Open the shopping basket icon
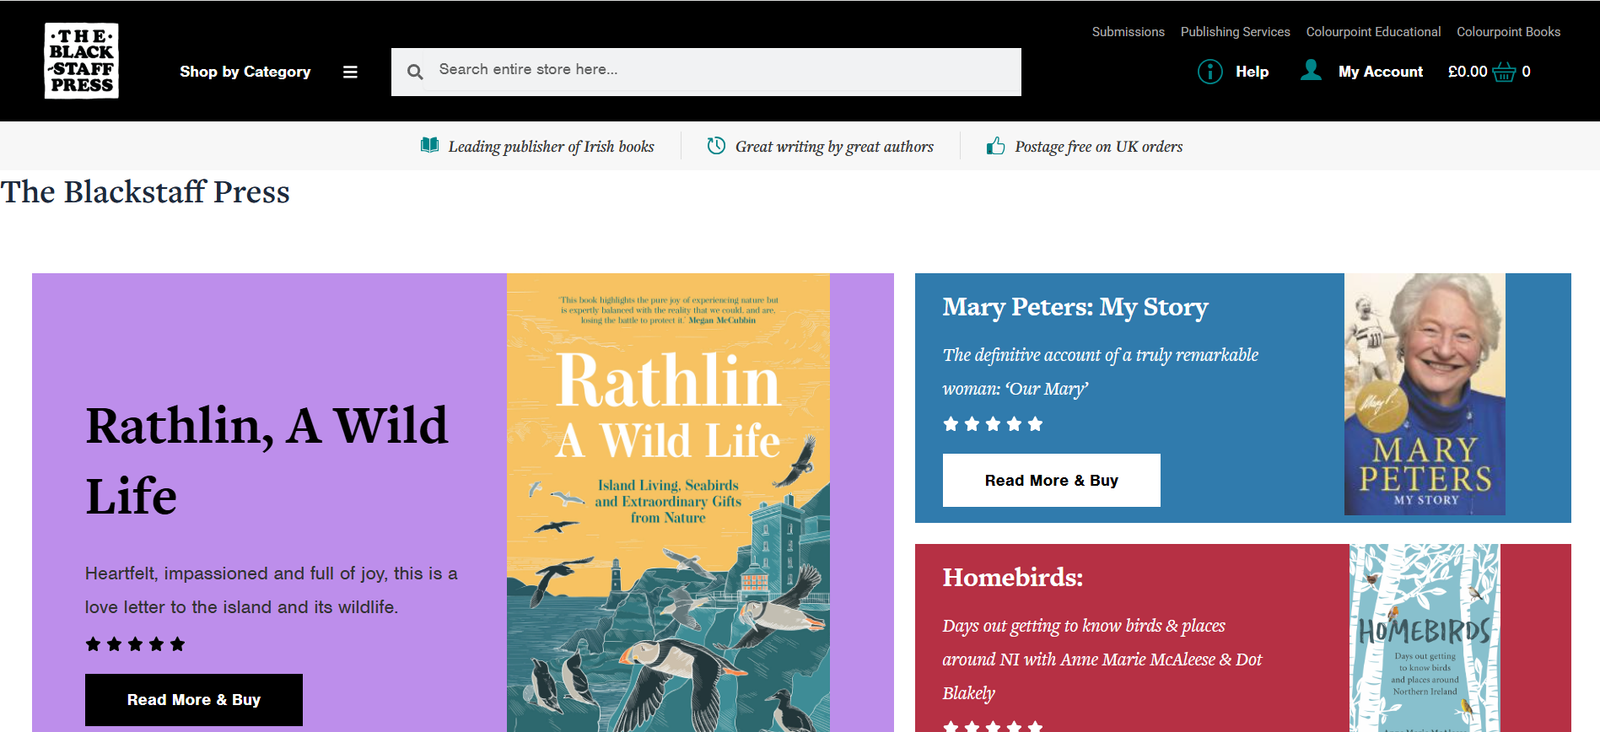The image size is (1600, 732). (1504, 72)
